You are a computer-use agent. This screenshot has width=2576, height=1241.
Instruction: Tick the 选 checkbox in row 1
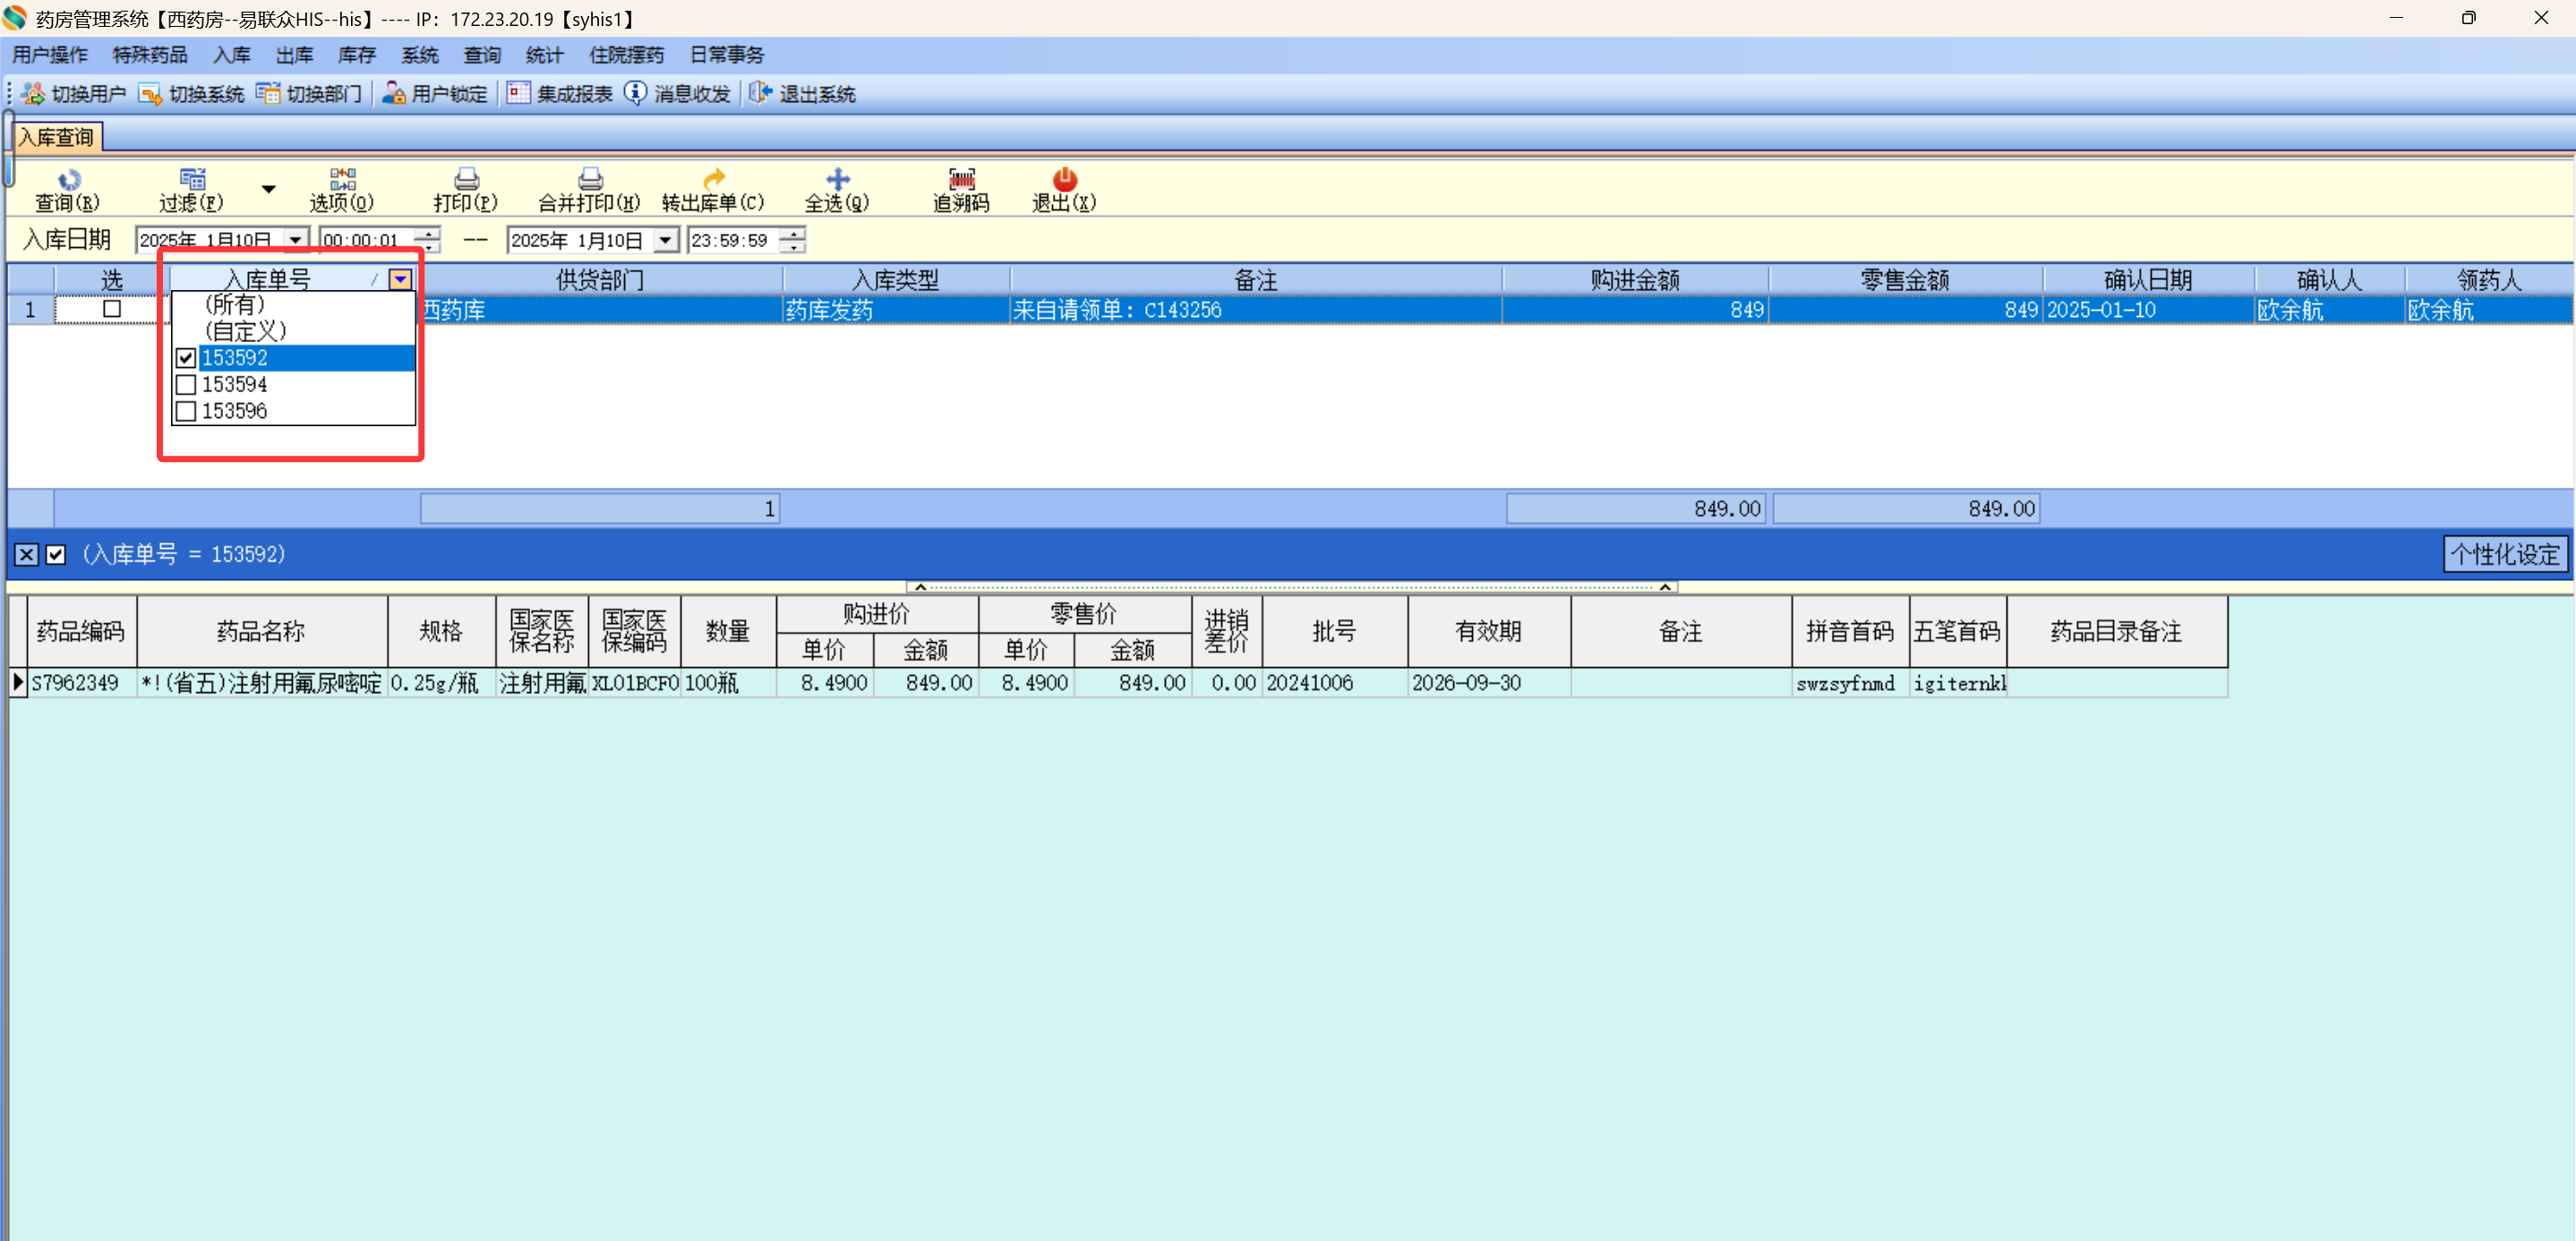click(x=112, y=310)
